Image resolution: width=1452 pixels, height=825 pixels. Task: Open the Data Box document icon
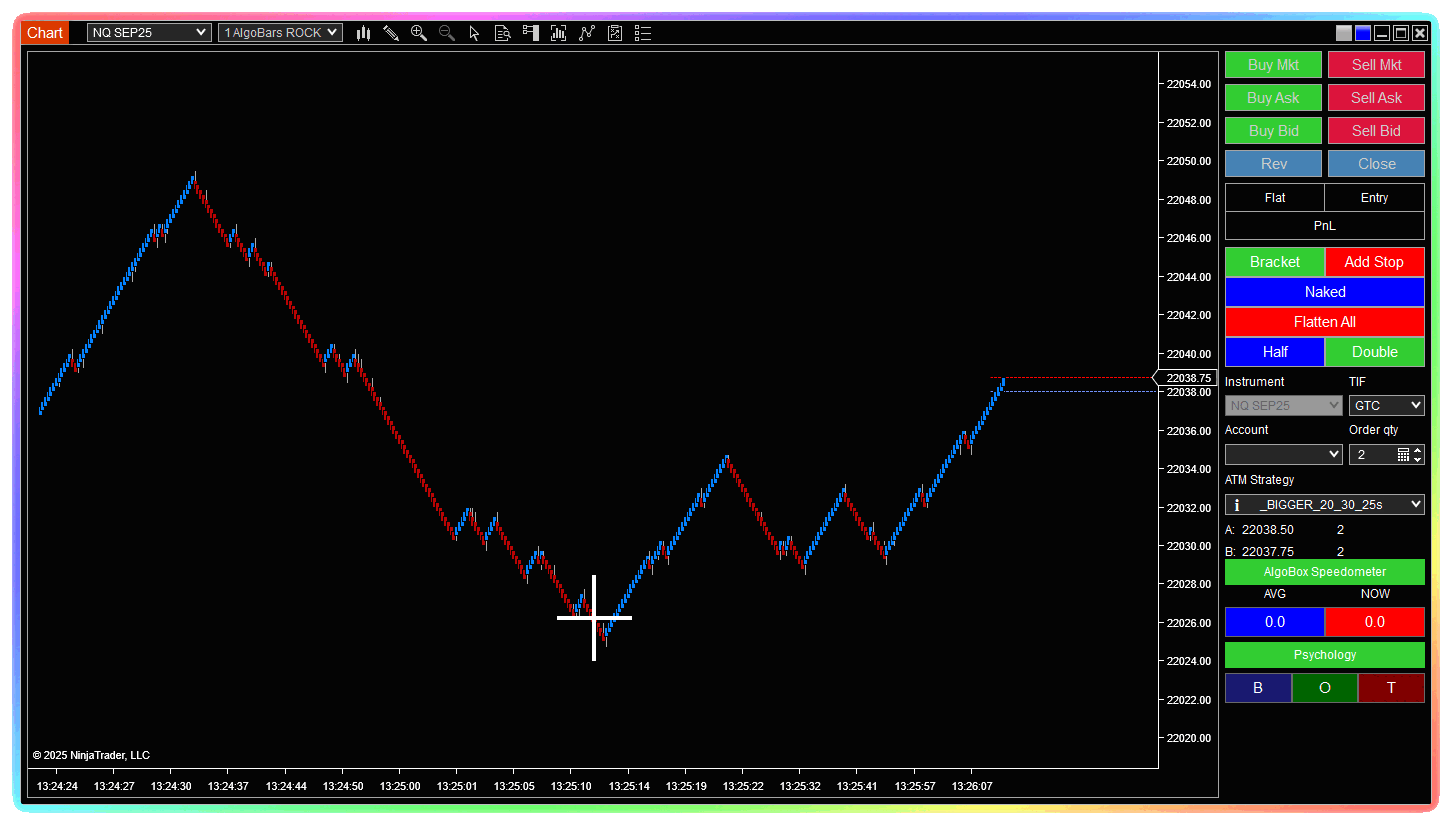(x=503, y=33)
